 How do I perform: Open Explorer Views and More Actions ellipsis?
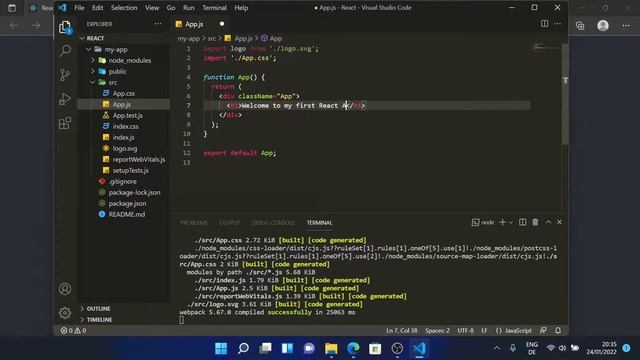(158, 24)
